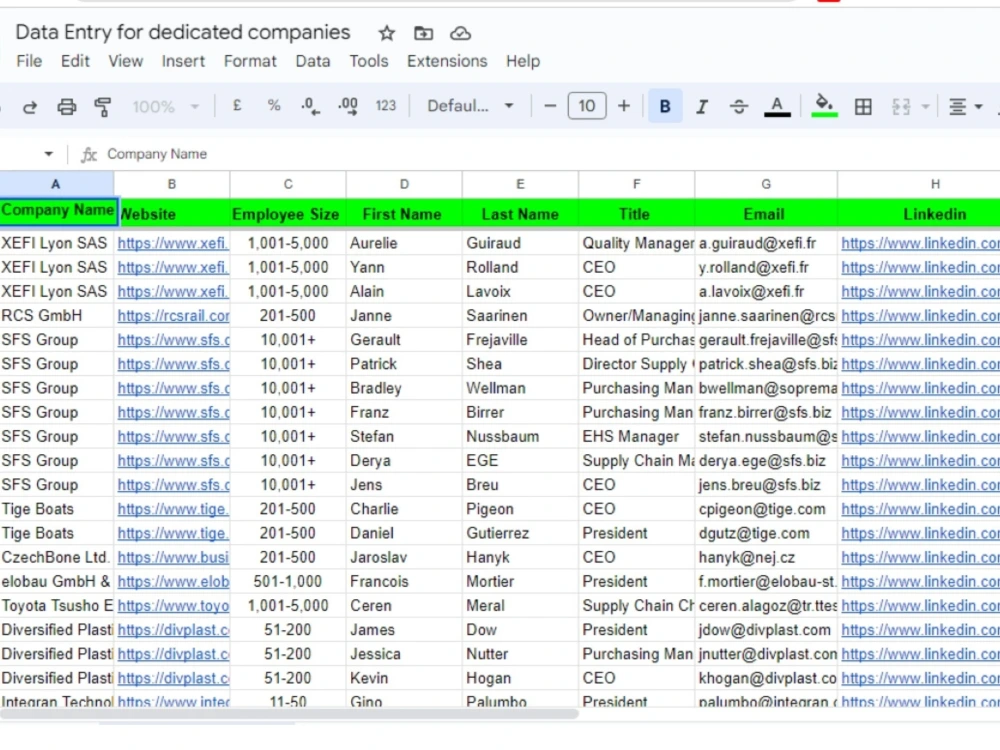Click the Merge cells icon
Screen dimensions: 1000x750
[902, 106]
